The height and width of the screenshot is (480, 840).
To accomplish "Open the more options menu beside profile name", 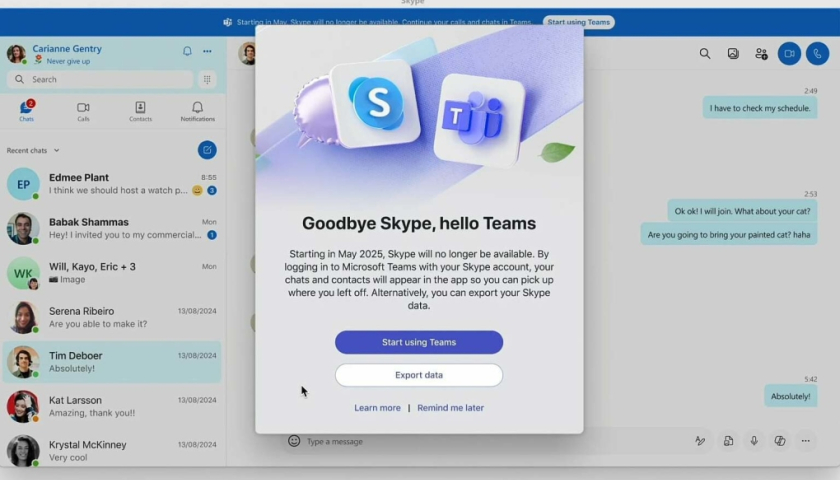I will click(207, 51).
